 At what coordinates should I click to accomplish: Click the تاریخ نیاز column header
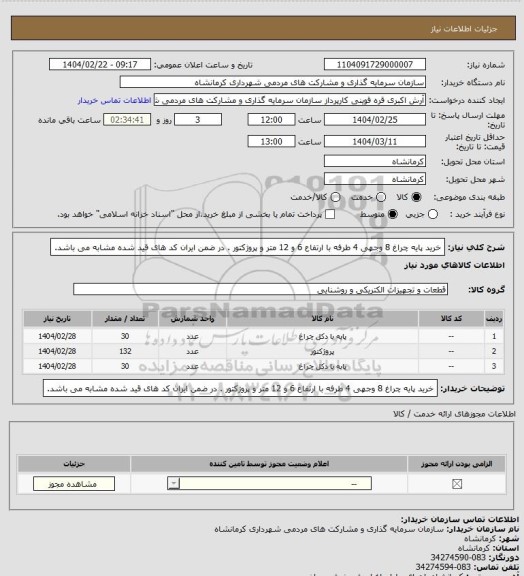pos(57,318)
